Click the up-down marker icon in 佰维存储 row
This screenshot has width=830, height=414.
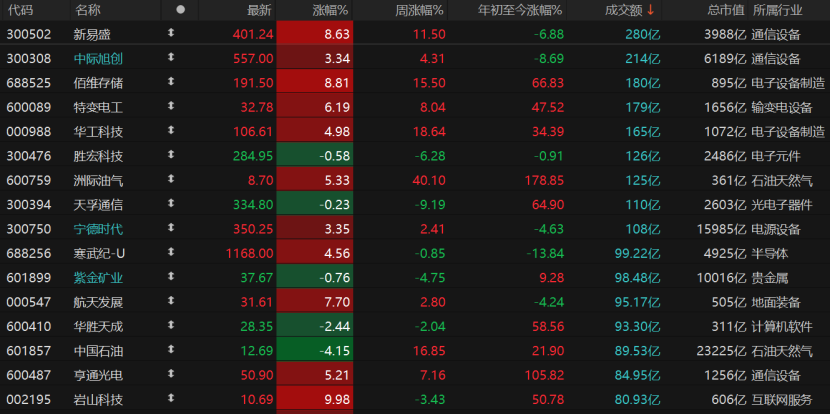pos(170,82)
